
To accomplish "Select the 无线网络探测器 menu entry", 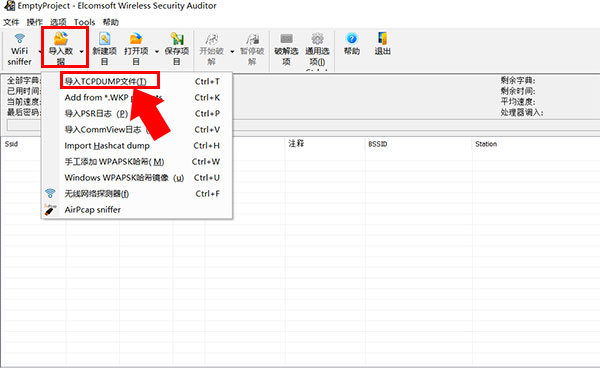I will tap(137, 194).
